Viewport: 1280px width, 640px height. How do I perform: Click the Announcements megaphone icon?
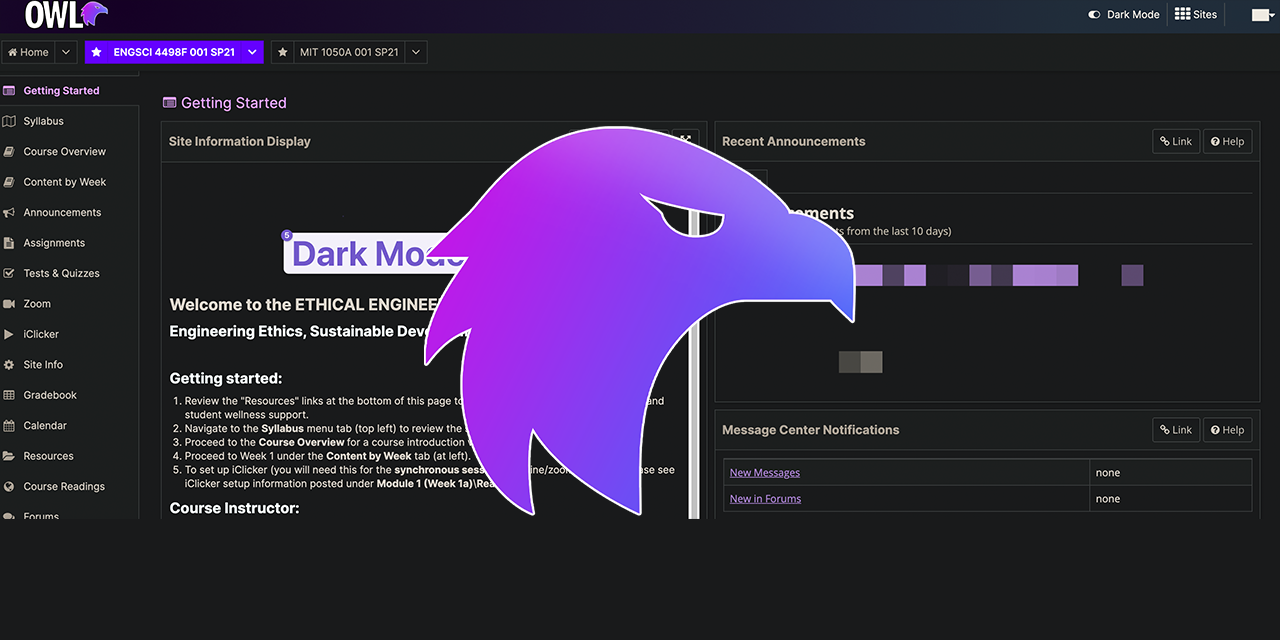click(9, 213)
